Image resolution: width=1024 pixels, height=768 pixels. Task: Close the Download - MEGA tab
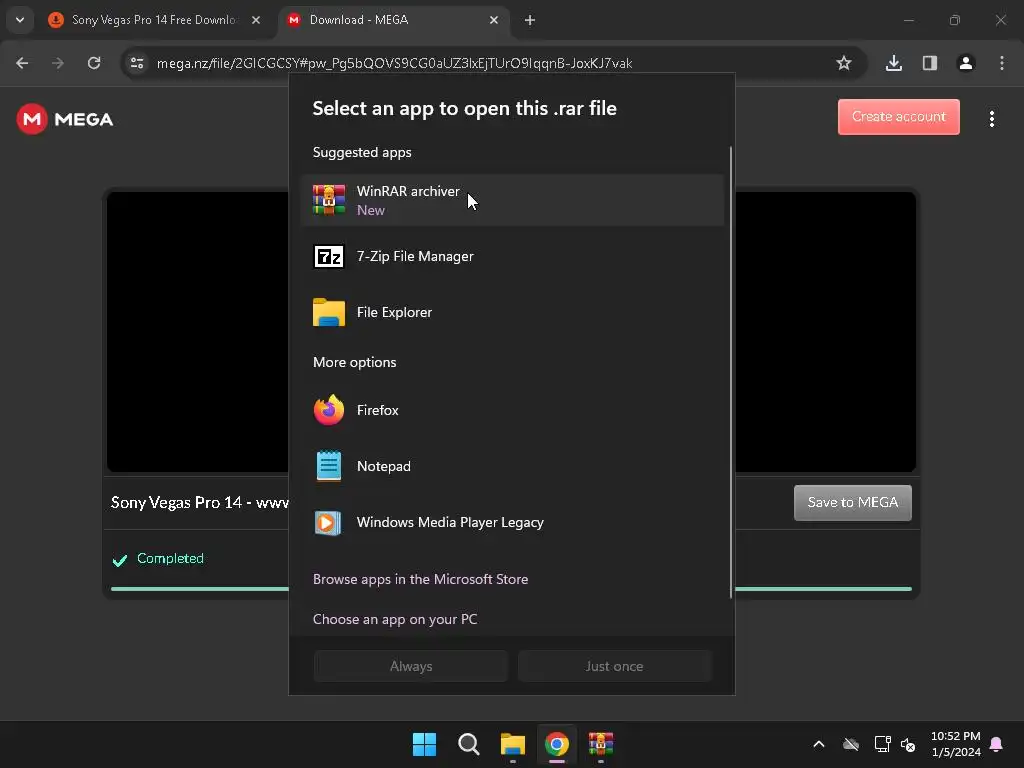point(494,20)
